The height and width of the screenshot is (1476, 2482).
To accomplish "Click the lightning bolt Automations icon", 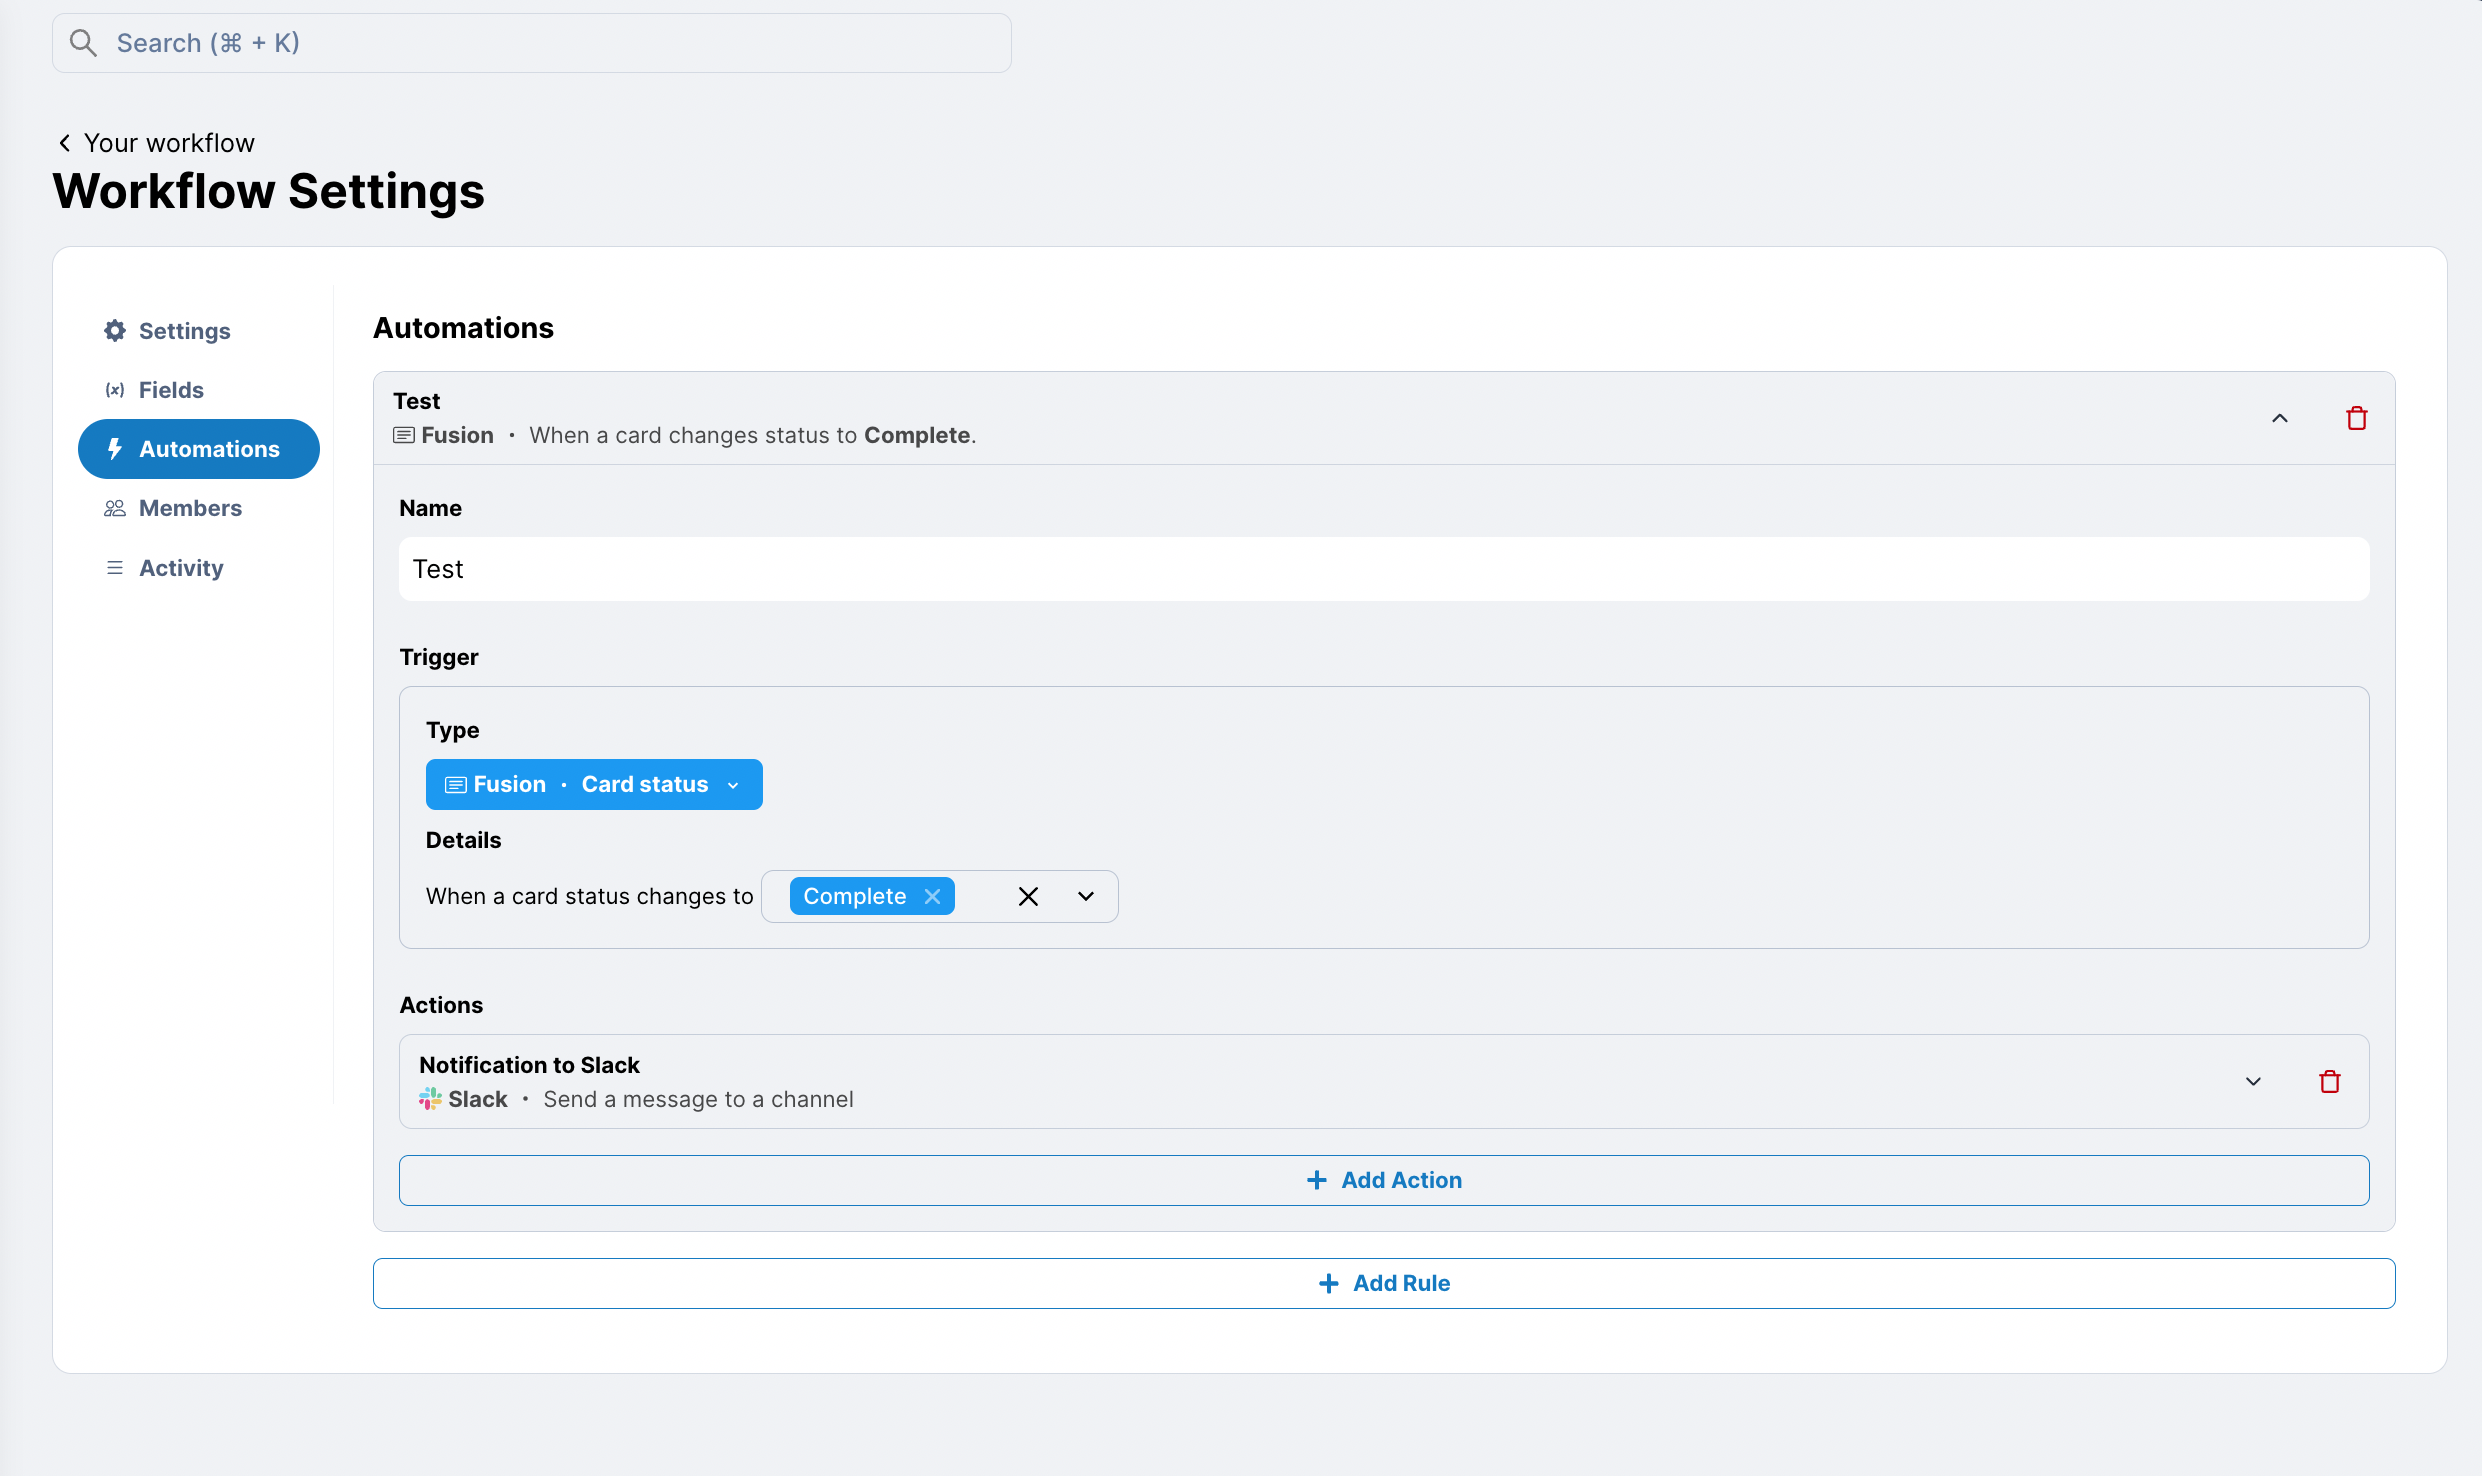I will click(115, 449).
